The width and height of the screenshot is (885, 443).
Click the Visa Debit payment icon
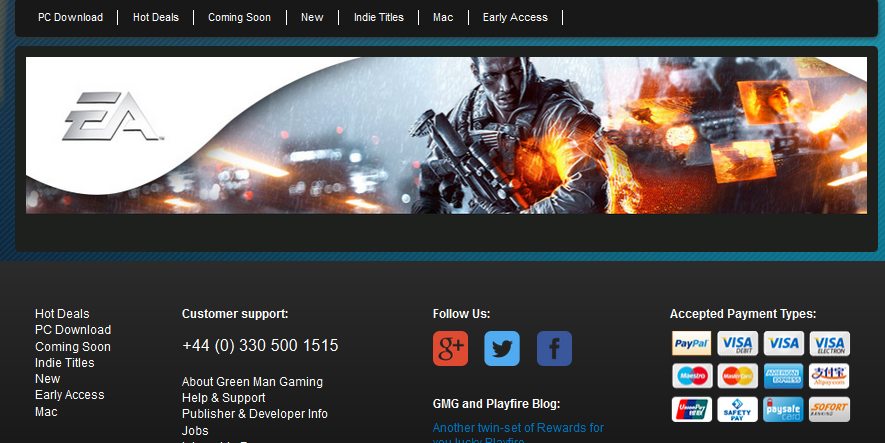[x=738, y=343]
